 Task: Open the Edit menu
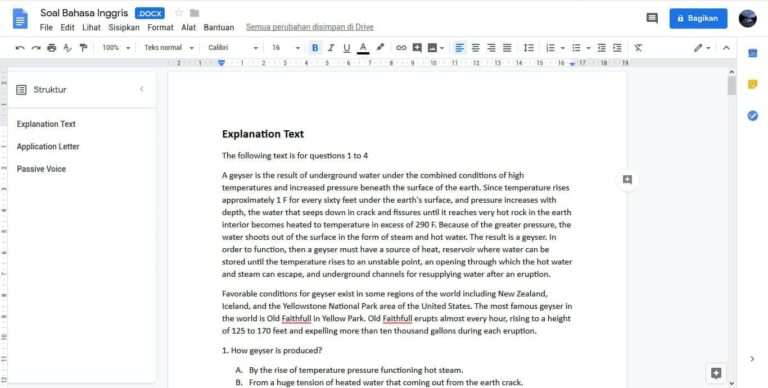67,27
